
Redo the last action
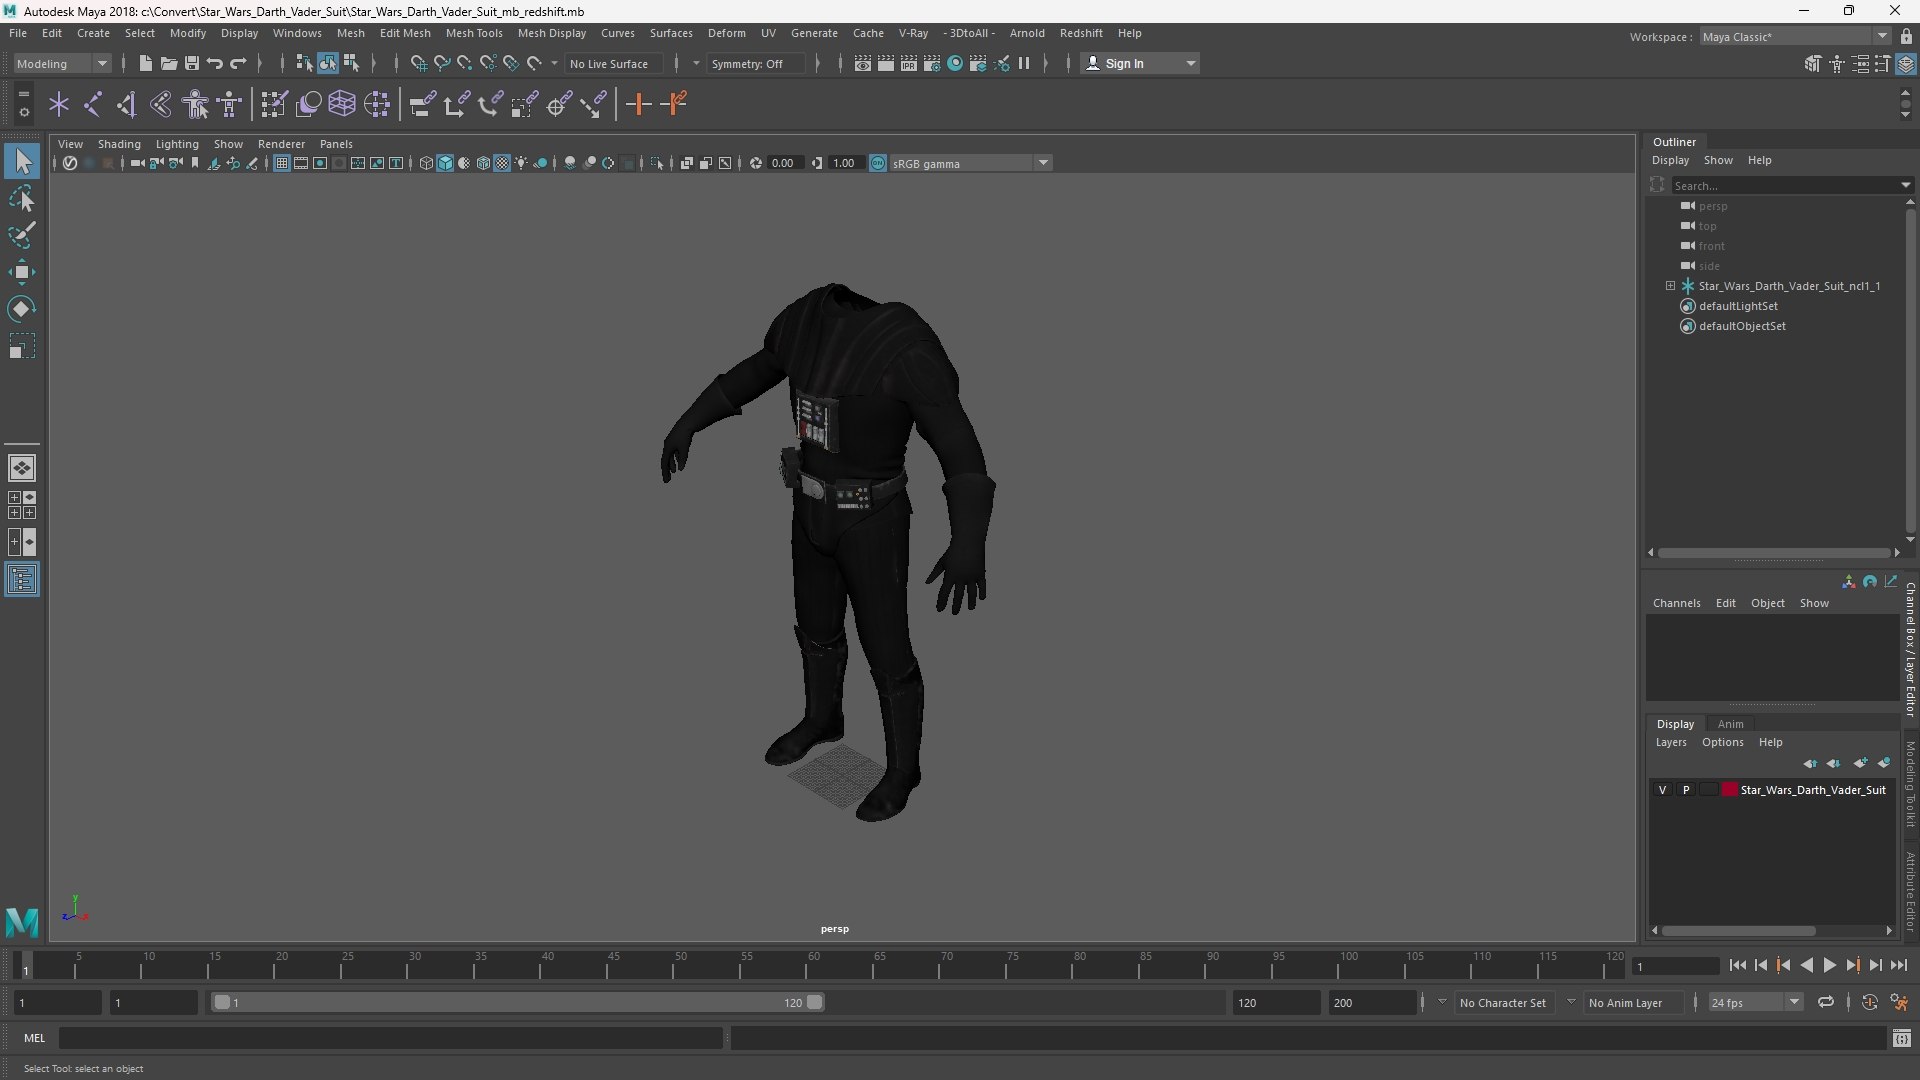(238, 63)
